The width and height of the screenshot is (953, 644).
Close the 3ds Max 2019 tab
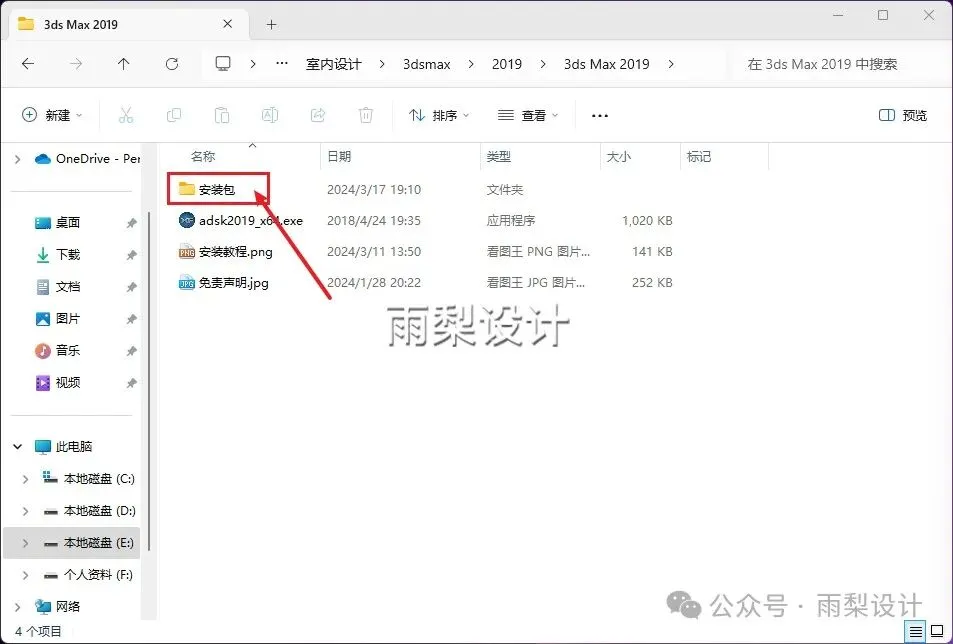tap(228, 24)
